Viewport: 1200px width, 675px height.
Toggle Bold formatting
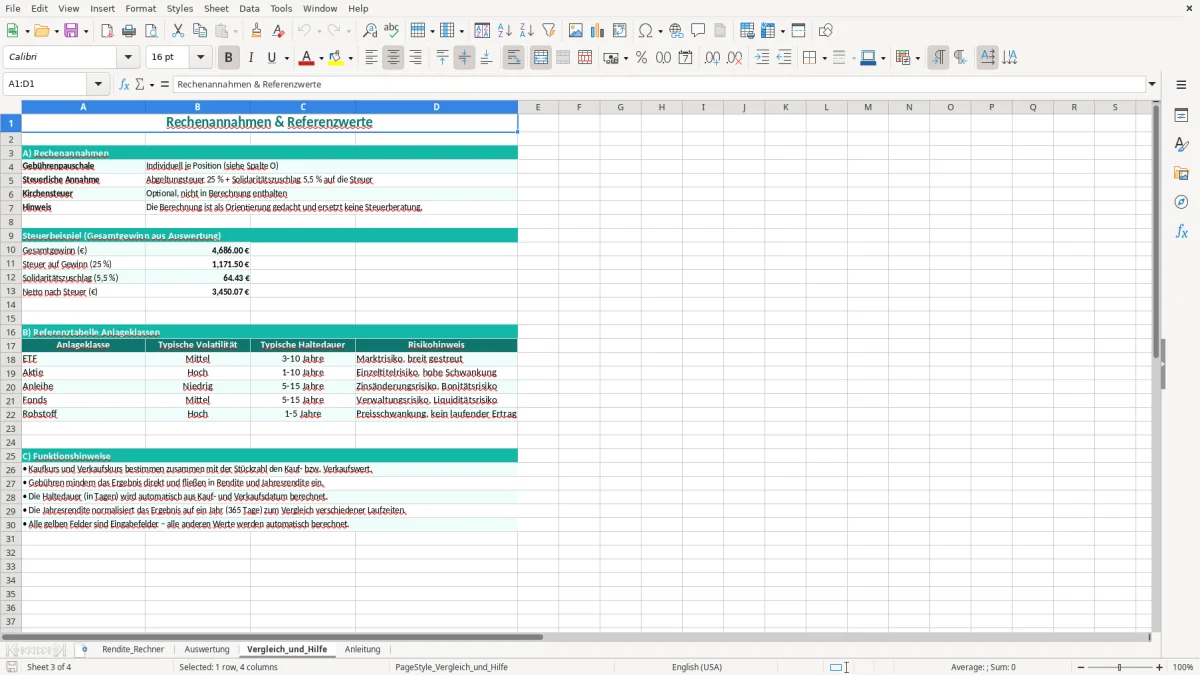tap(228, 58)
